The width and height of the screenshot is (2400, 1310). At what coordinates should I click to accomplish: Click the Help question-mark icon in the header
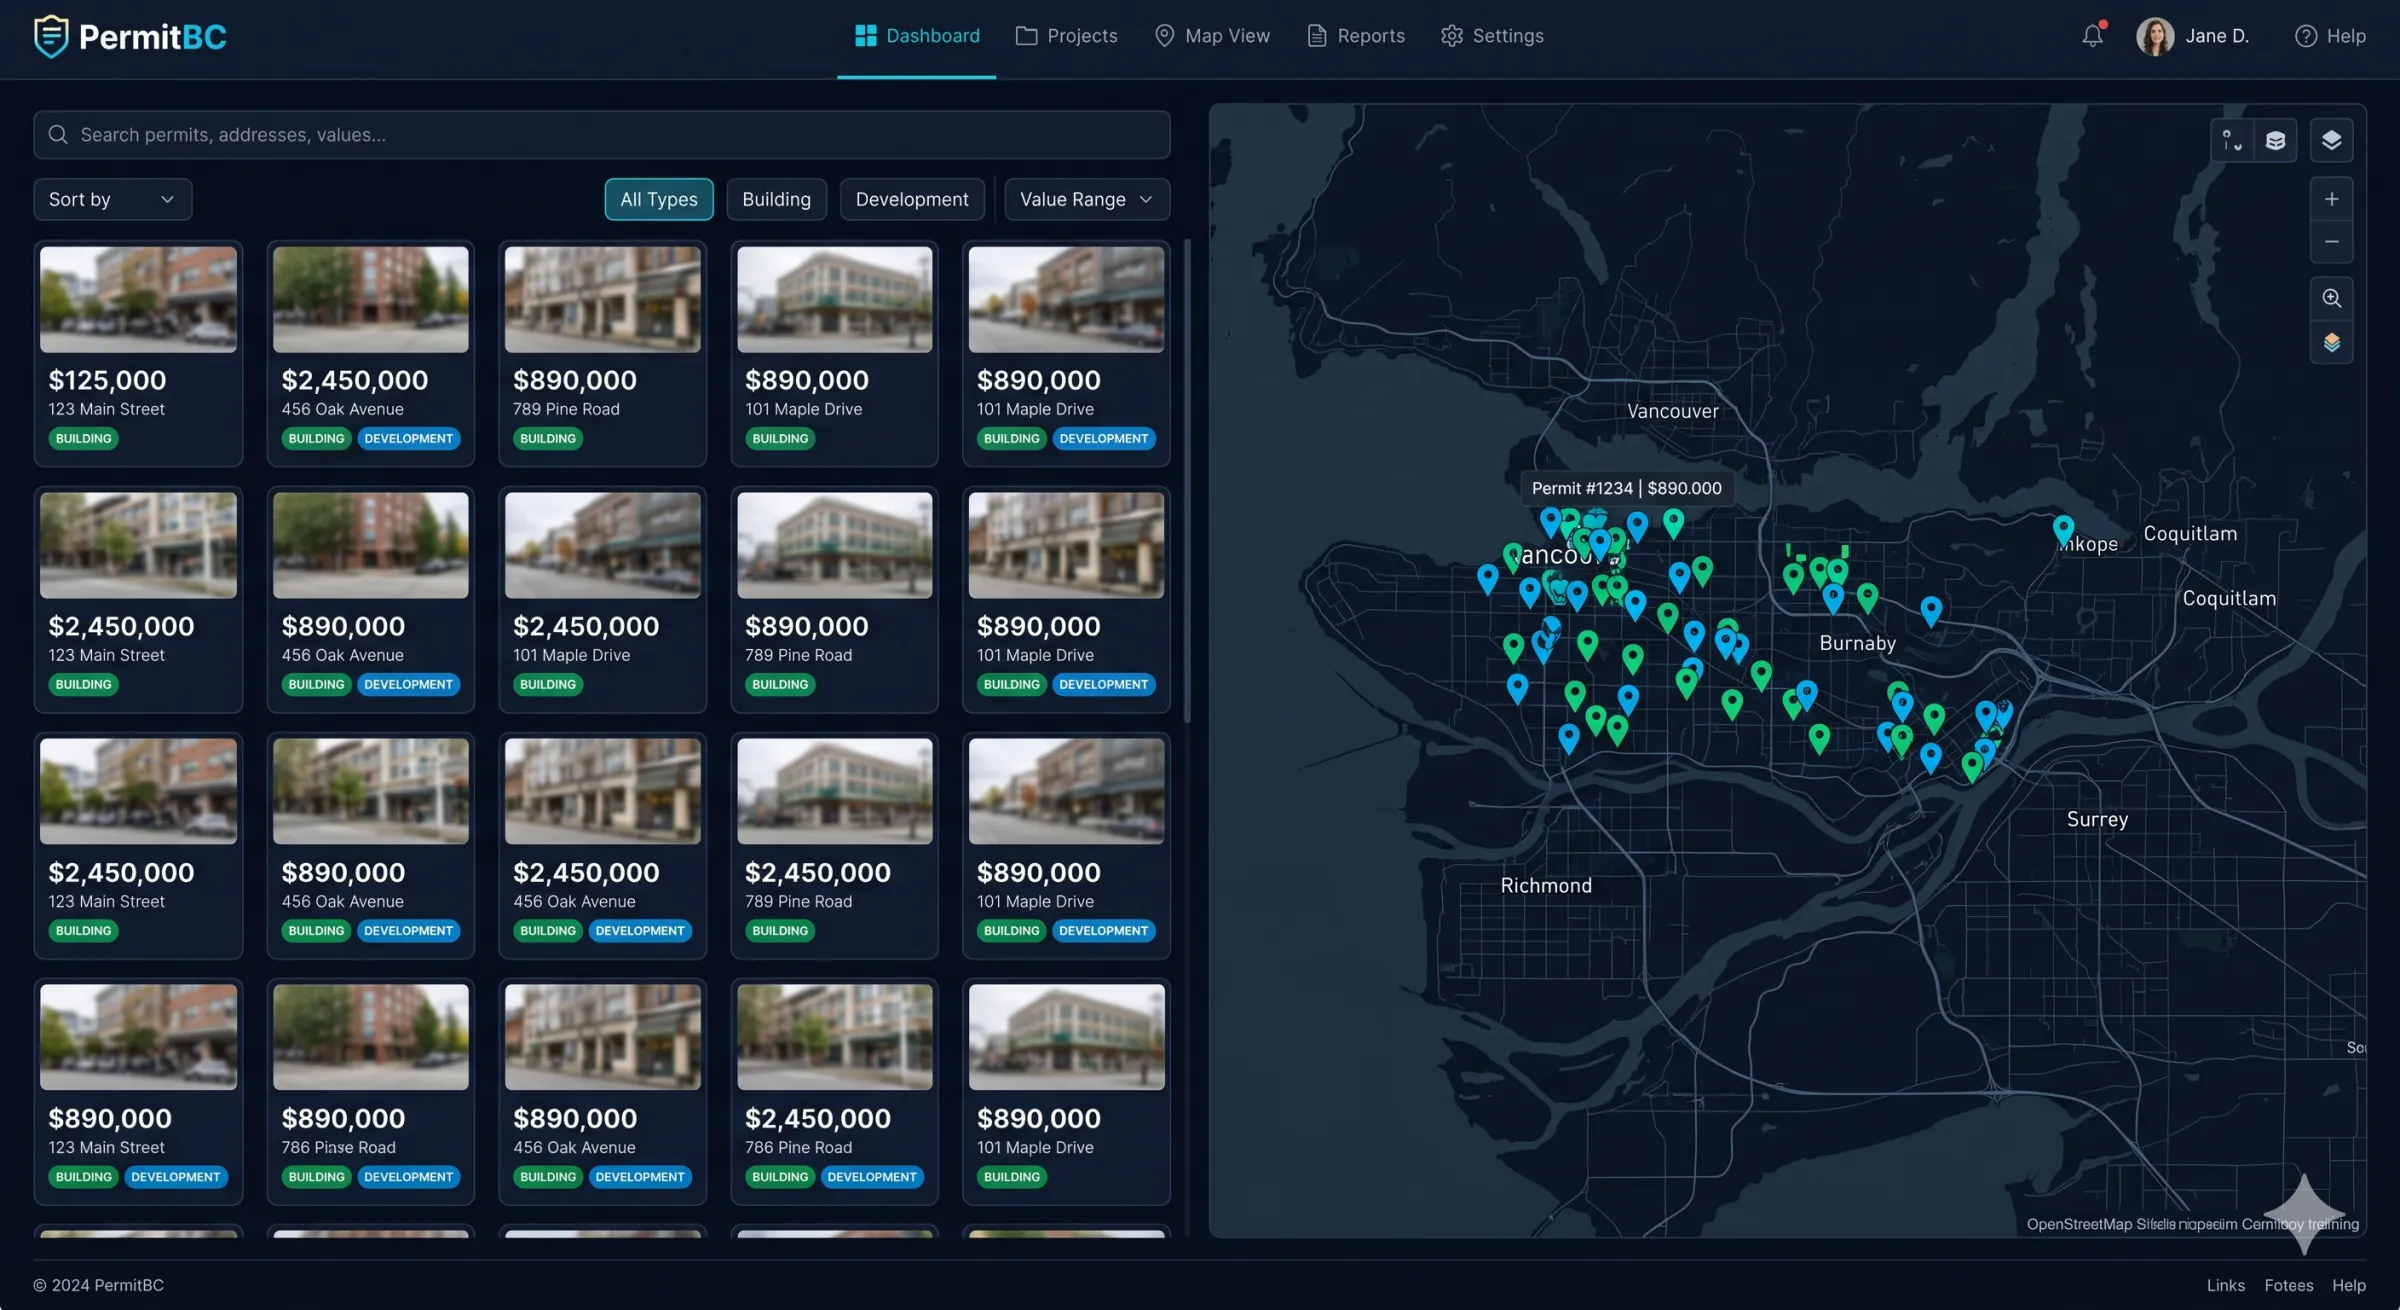pyautogui.click(x=2305, y=36)
